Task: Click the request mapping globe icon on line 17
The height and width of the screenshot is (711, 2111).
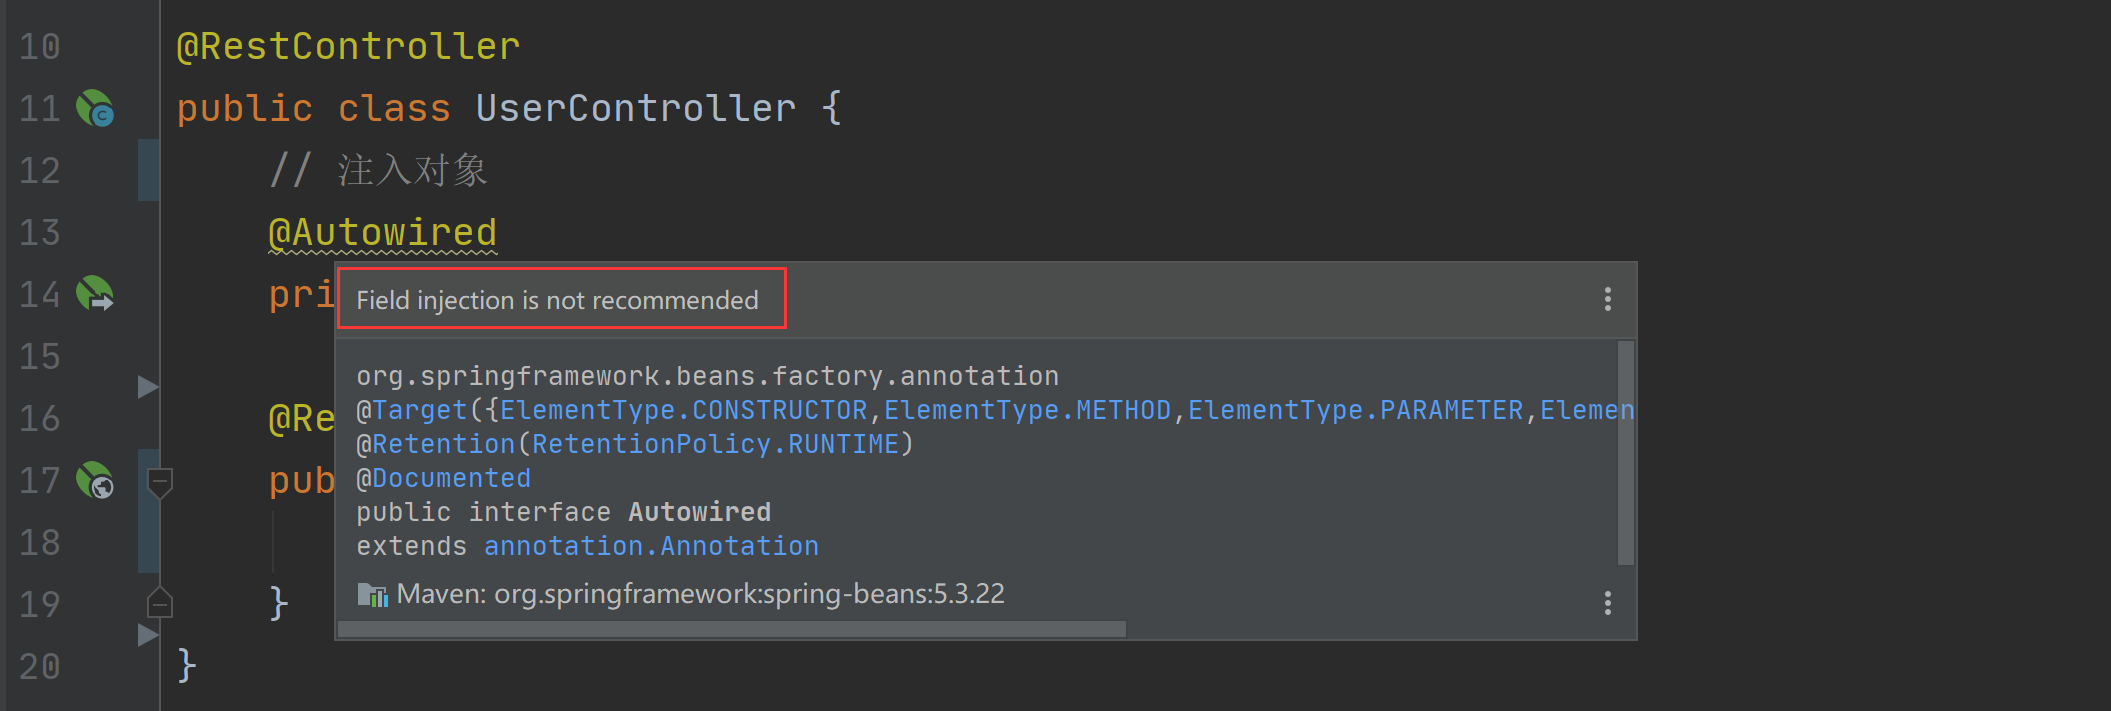Action: pos(95,480)
